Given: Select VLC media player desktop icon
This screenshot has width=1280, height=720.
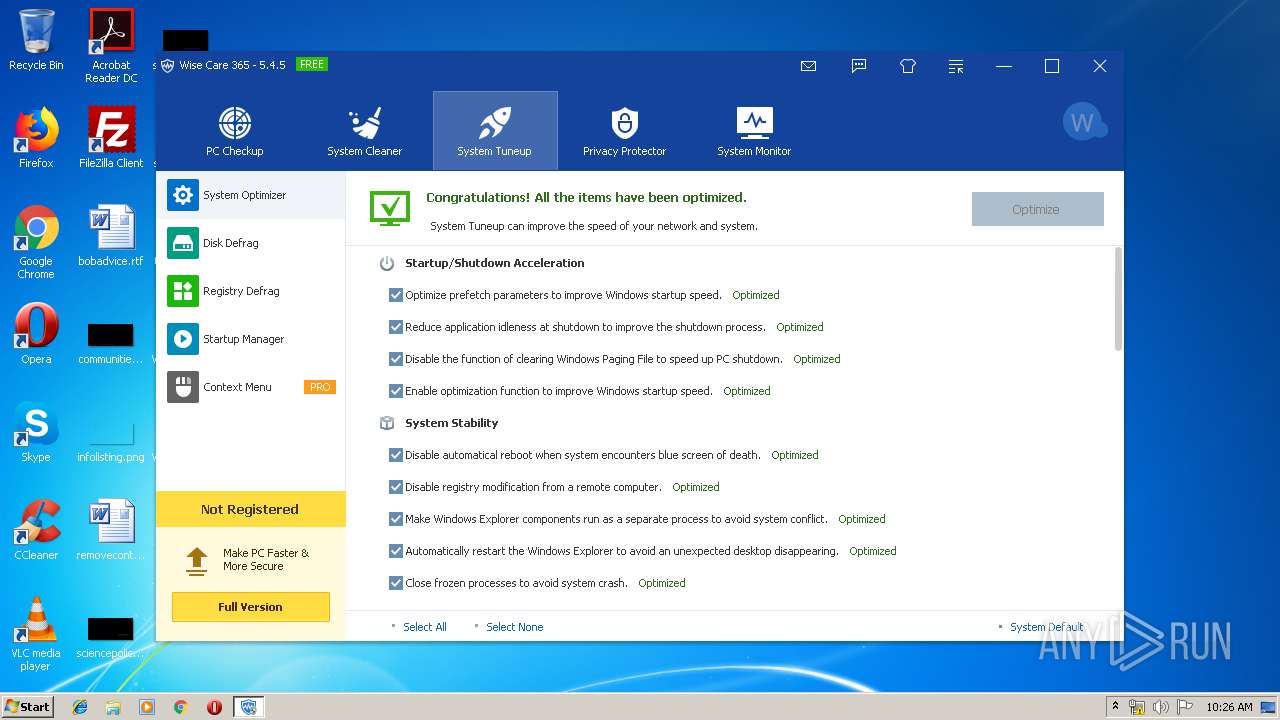Looking at the screenshot, I should tap(36, 634).
